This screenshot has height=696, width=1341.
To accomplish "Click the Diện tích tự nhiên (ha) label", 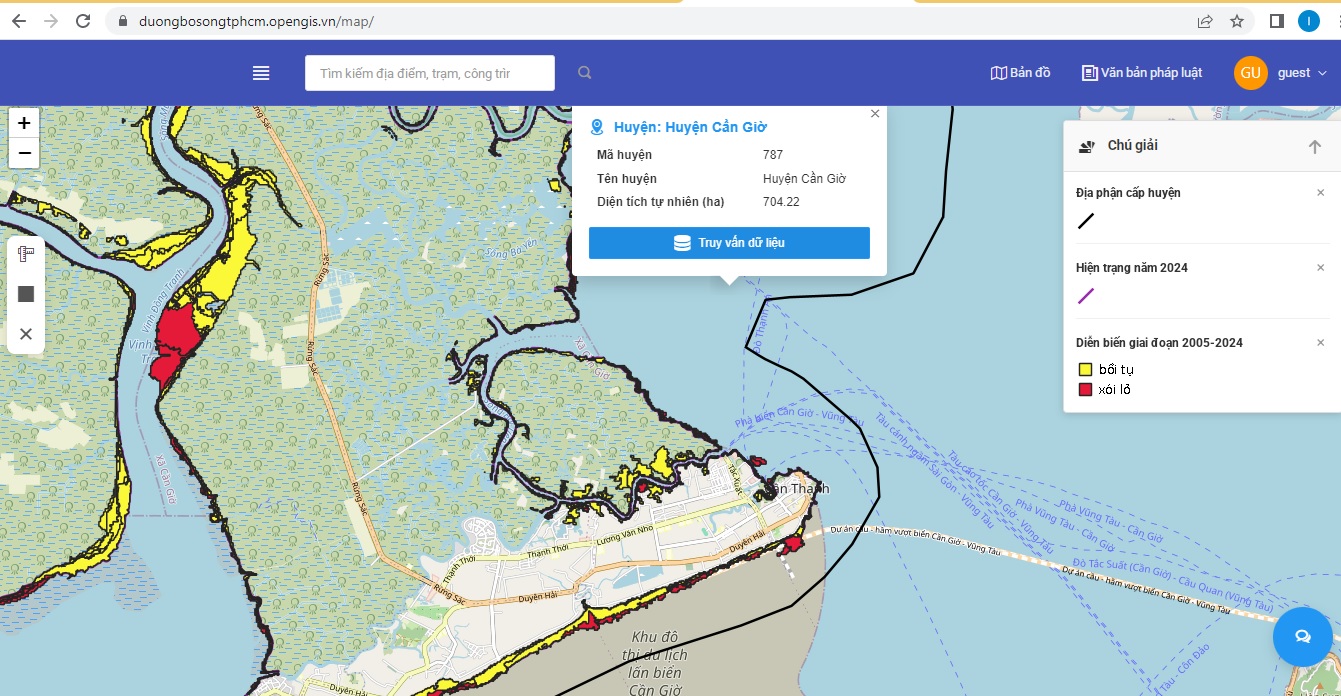I will click(x=661, y=202).
